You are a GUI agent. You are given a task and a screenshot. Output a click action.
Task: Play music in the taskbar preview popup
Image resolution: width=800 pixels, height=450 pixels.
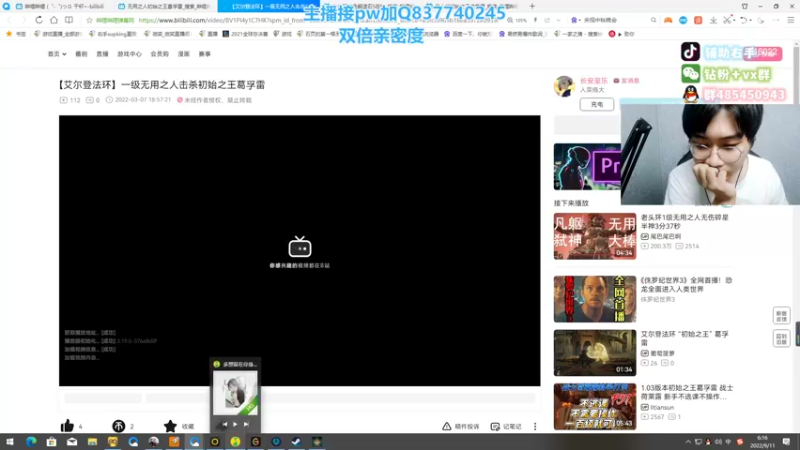coord(235,424)
